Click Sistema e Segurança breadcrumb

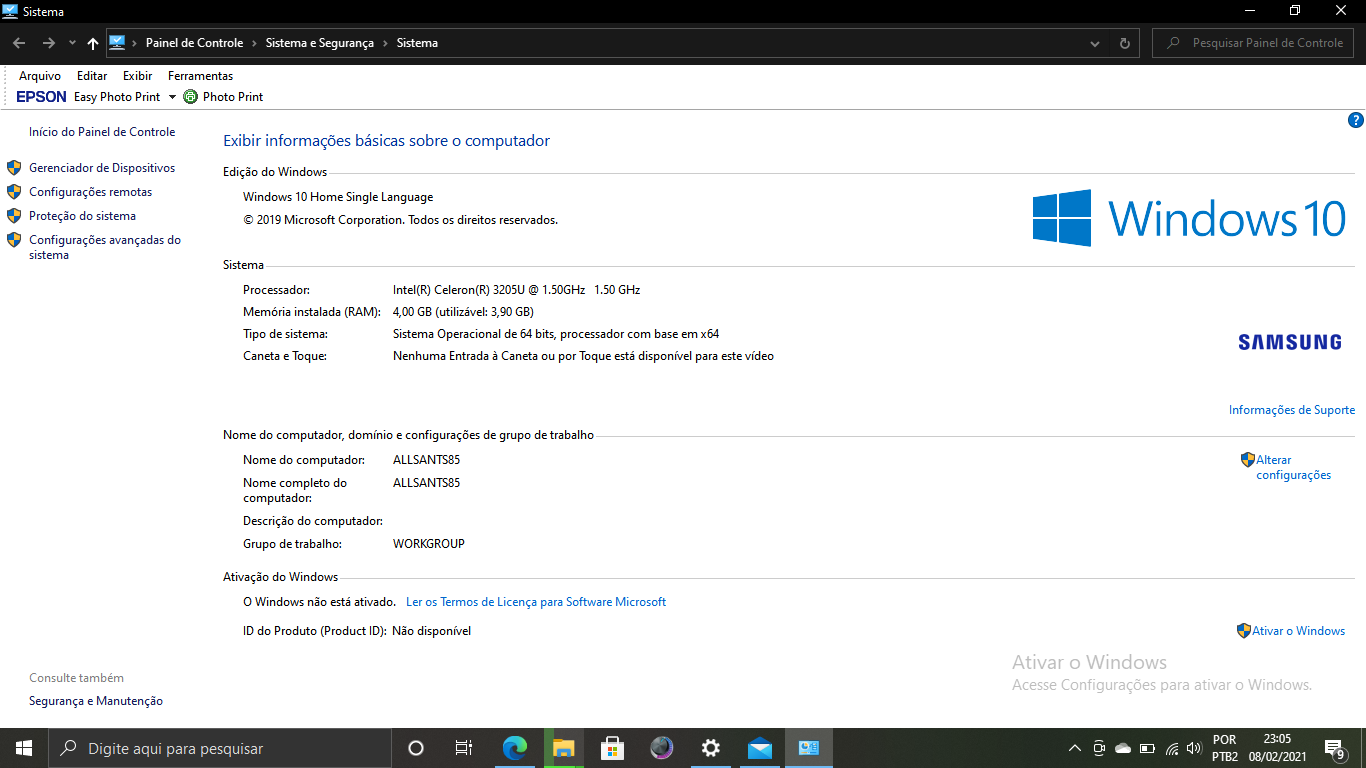[x=320, y=43]
